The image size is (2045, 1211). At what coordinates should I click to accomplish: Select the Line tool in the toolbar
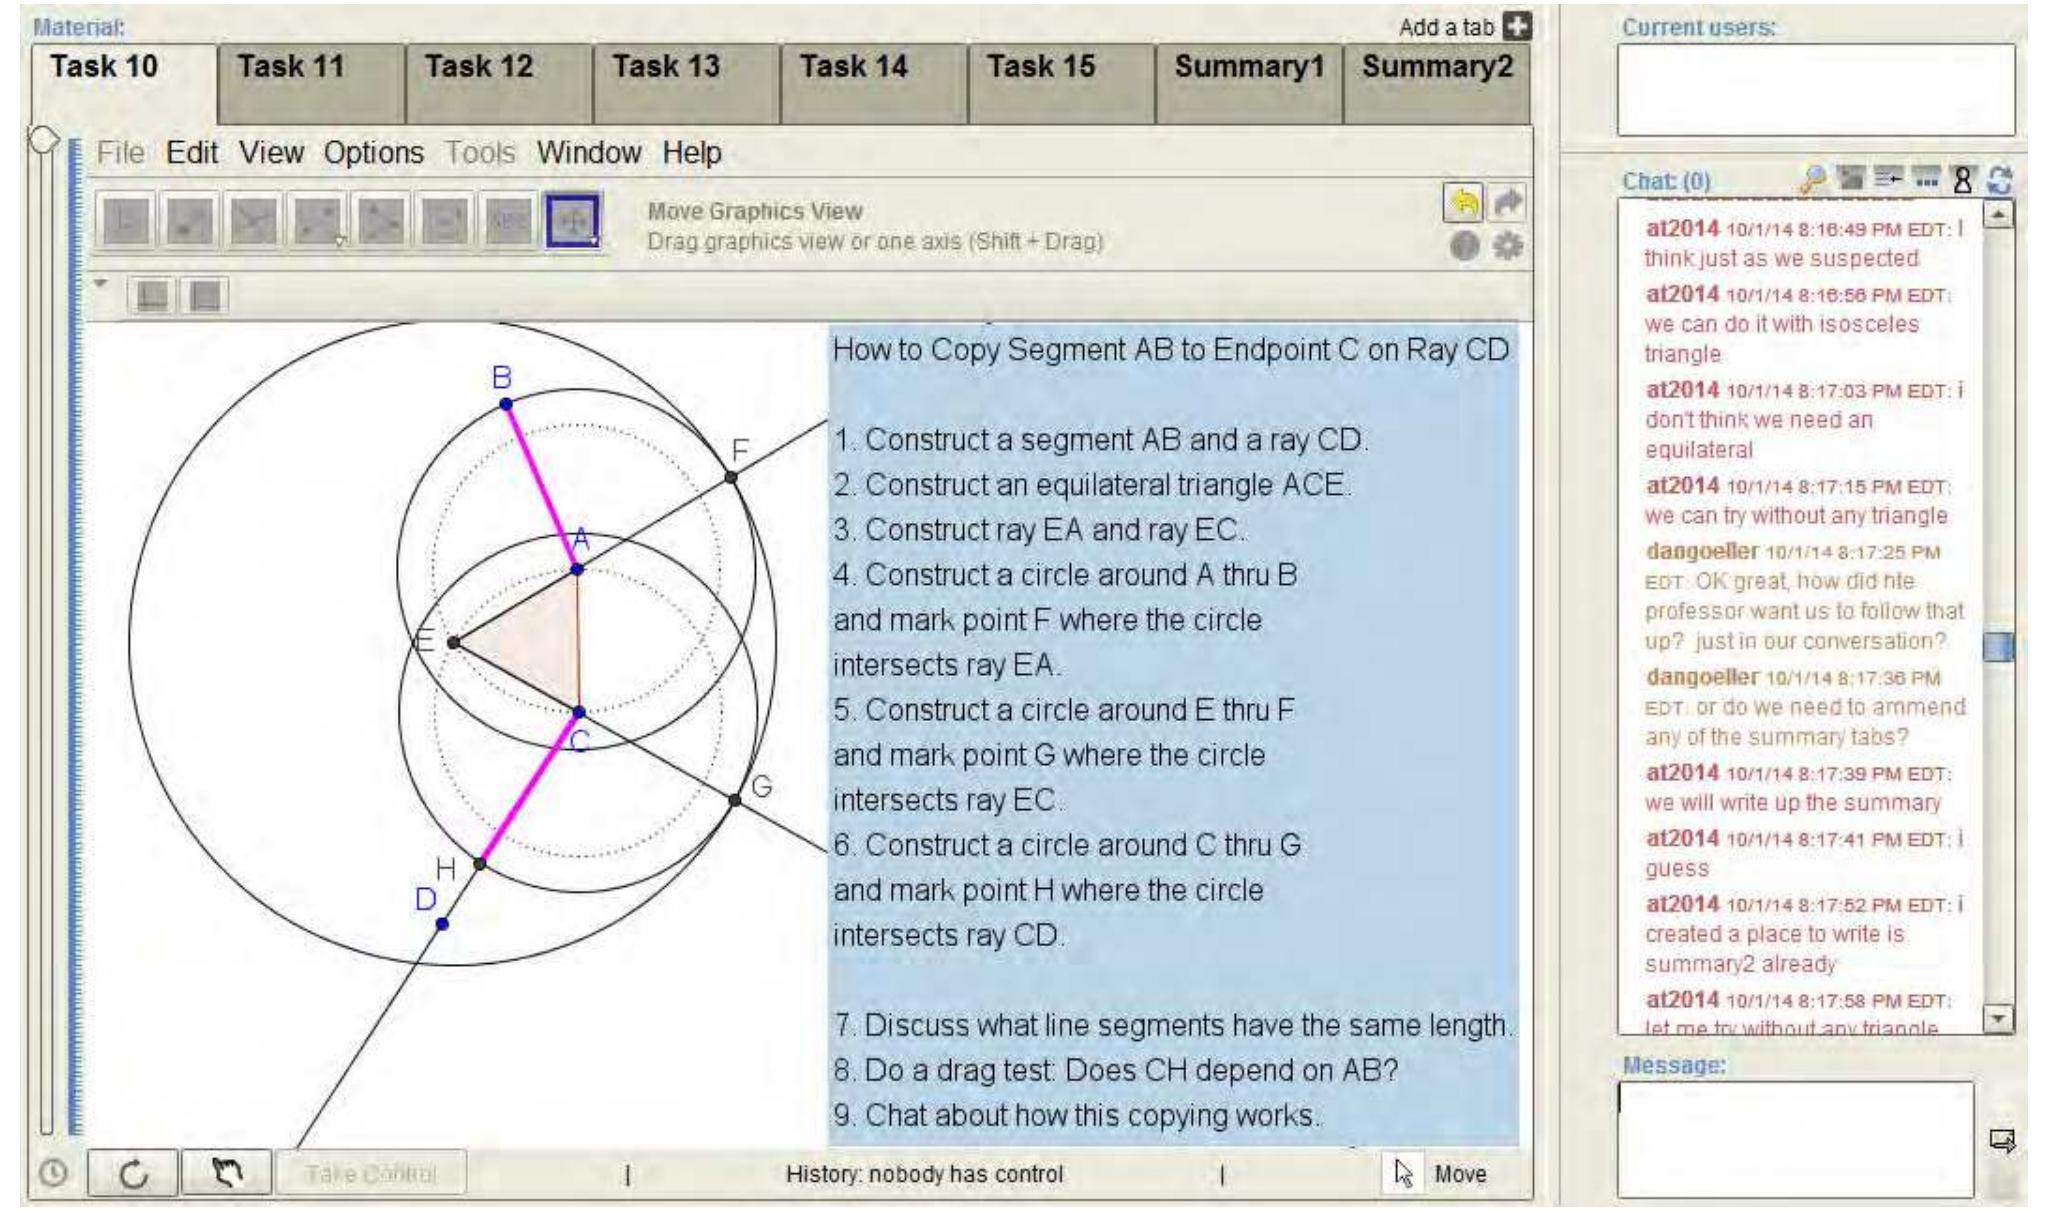point(254,218)
